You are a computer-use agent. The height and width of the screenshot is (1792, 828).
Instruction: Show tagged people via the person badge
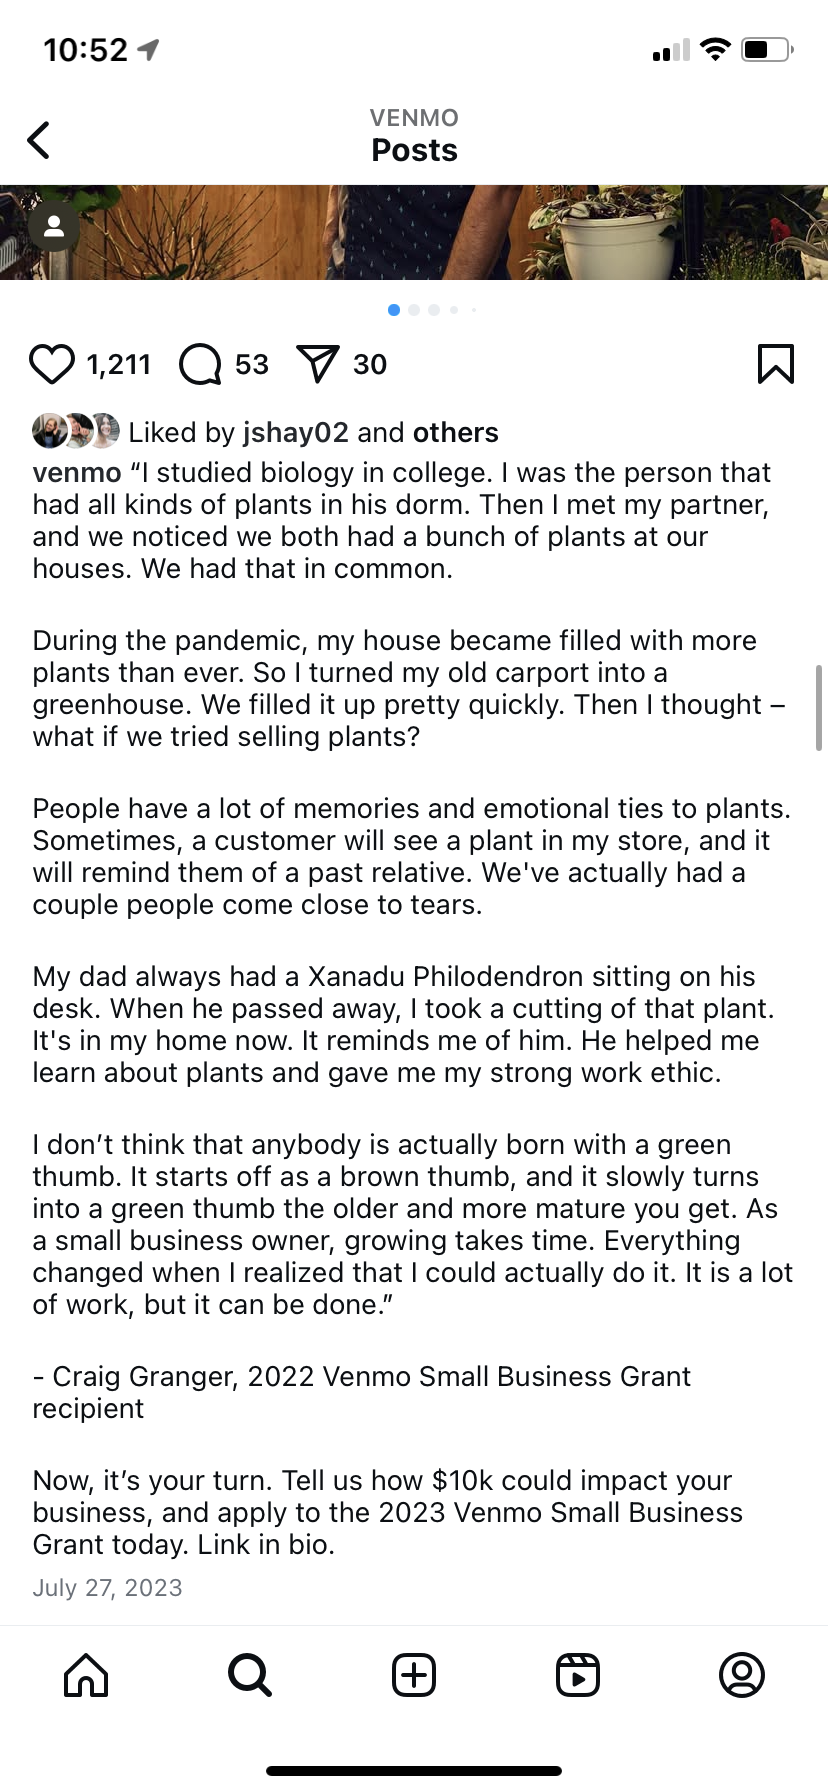point(54,227)
